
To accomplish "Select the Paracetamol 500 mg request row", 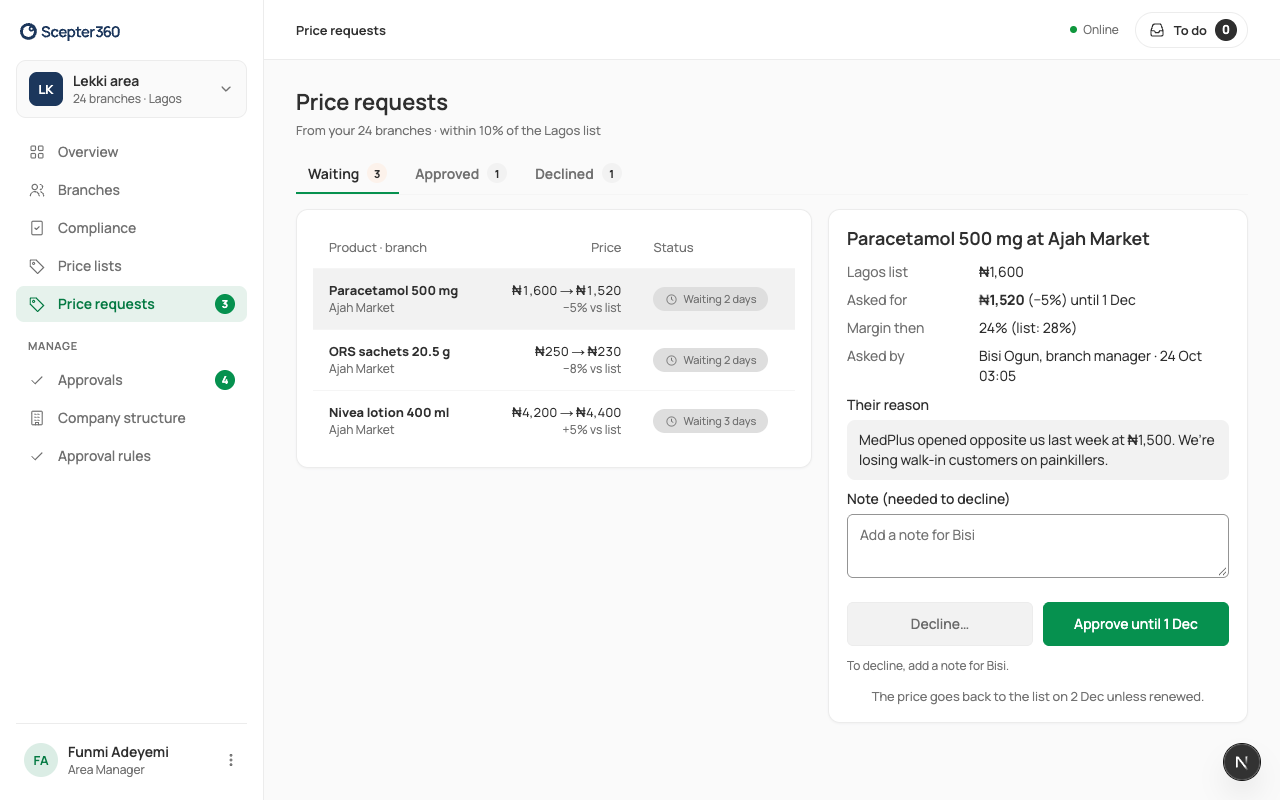I will tap(554, 299).
